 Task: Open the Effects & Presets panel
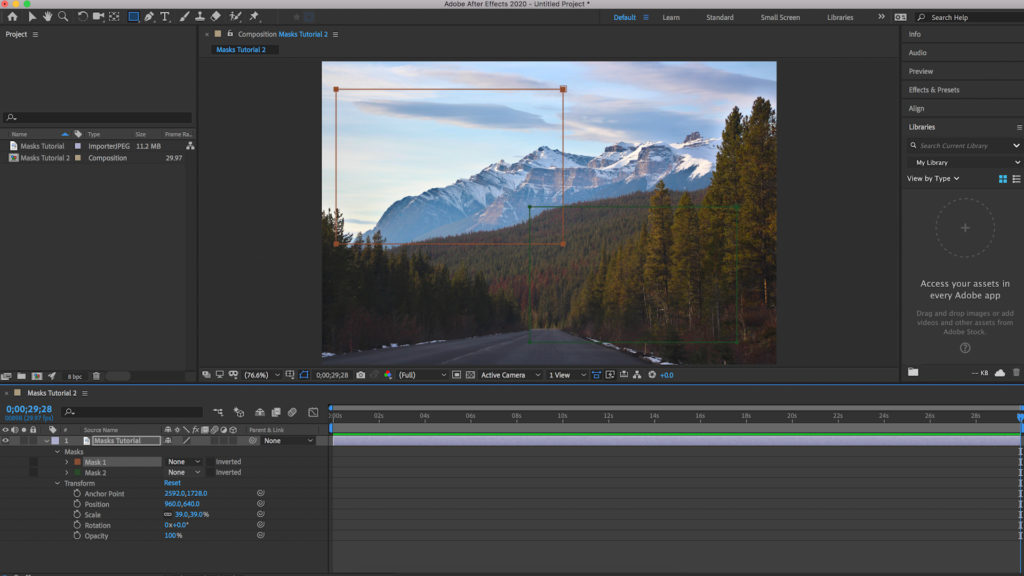(934, 90)
